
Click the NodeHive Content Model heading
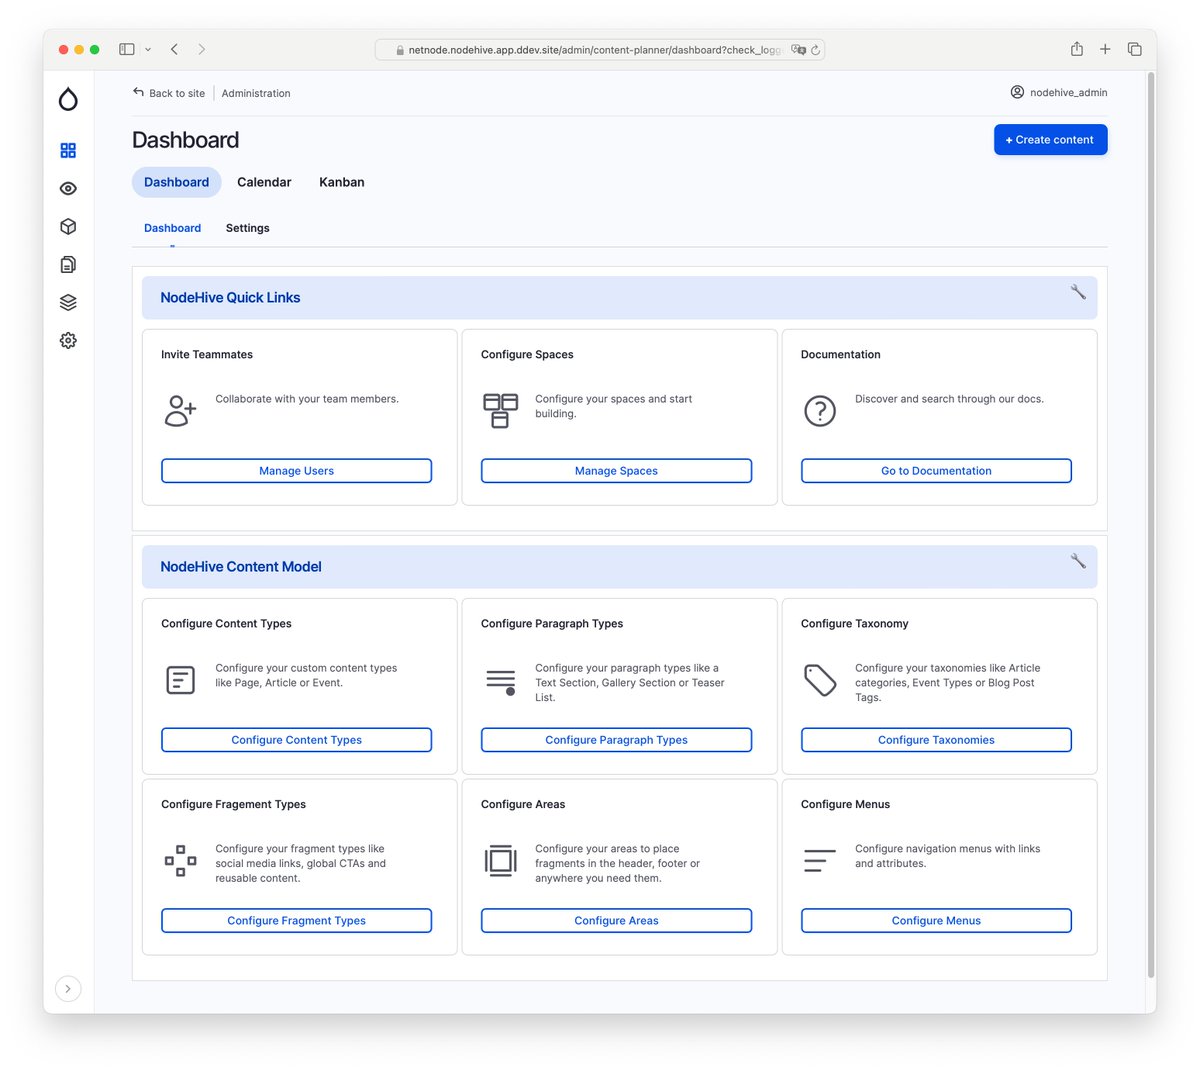(x=241, y=567)
